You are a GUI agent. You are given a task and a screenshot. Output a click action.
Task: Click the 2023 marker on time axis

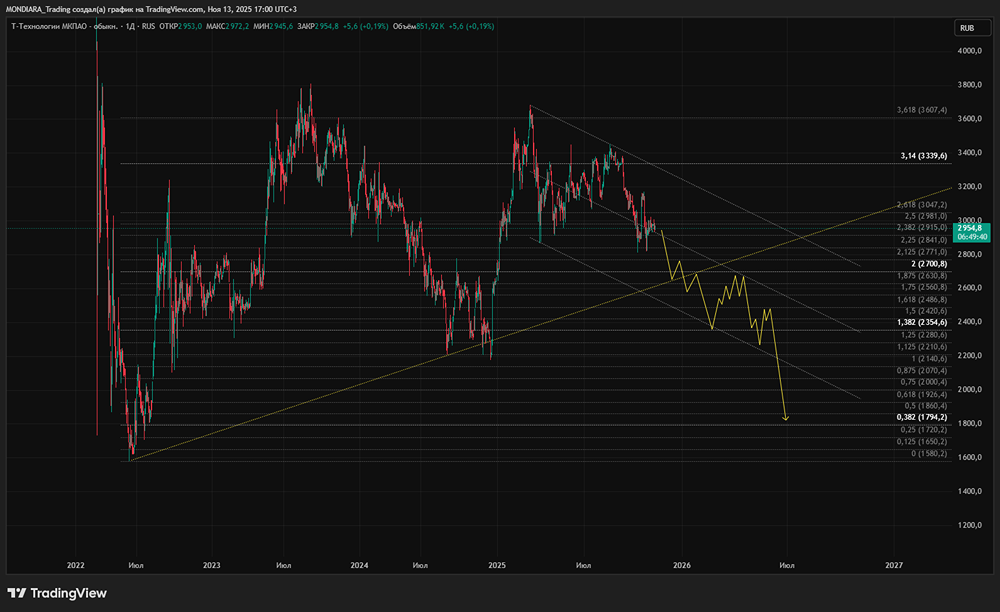click(211, 565)
